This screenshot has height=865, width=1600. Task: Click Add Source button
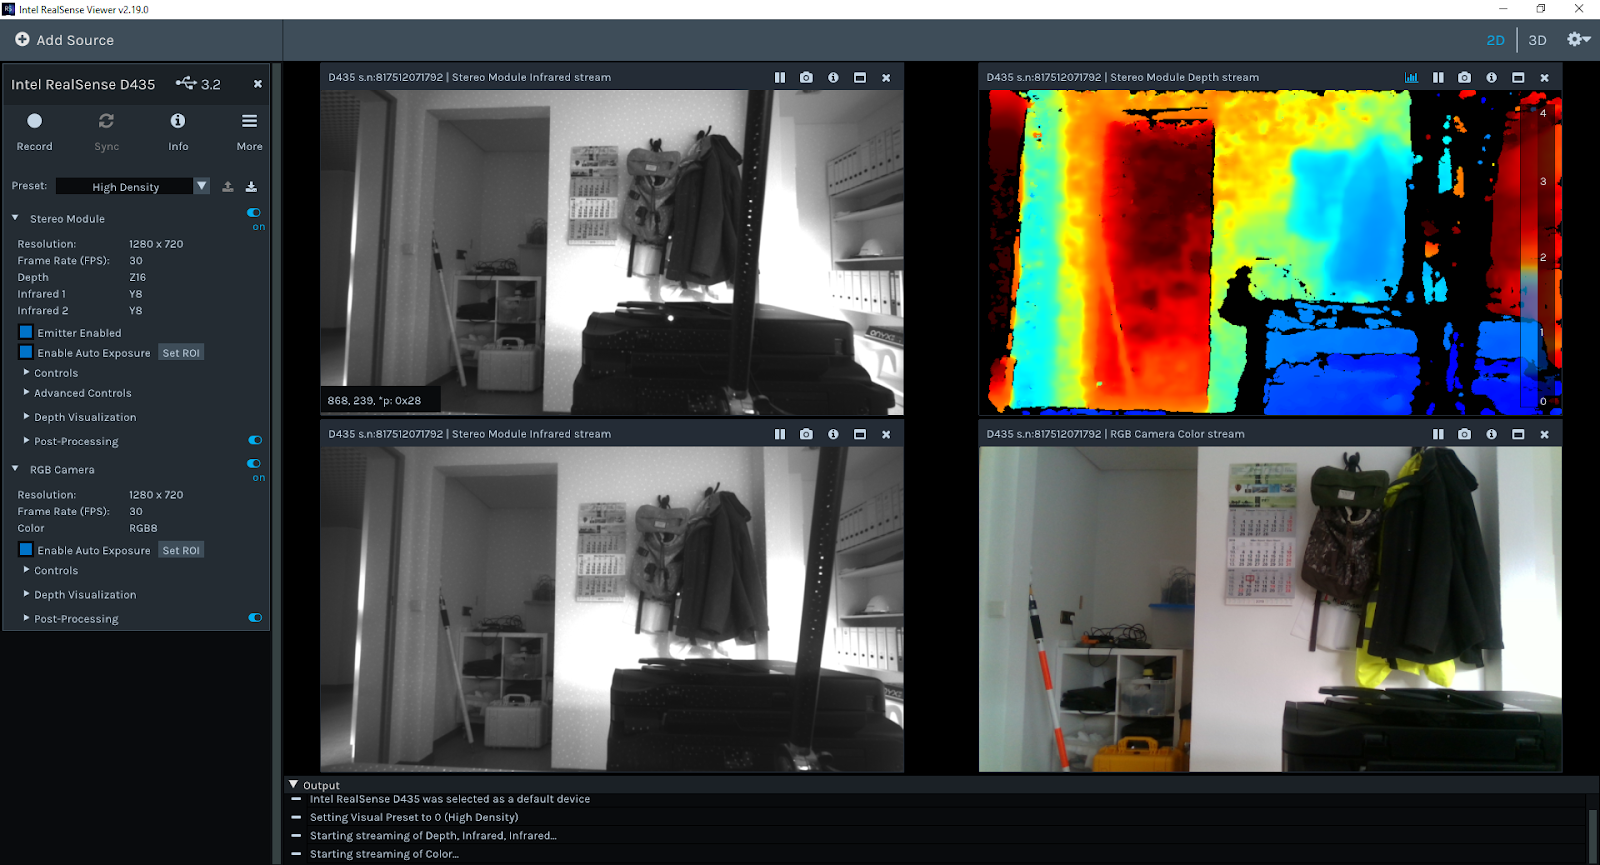(65, 41)
